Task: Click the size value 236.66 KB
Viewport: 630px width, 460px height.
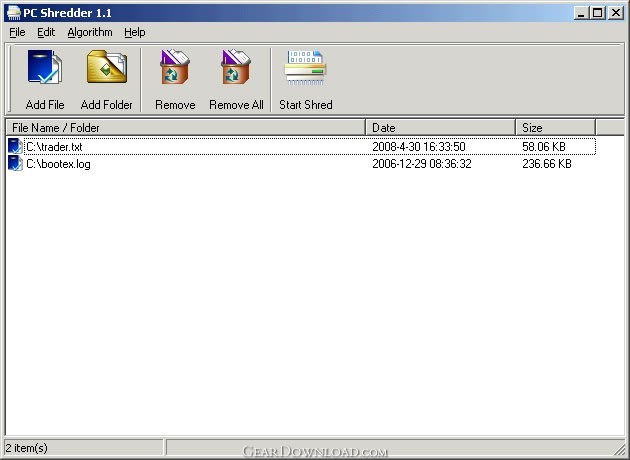Action: [x=546, y=164]
